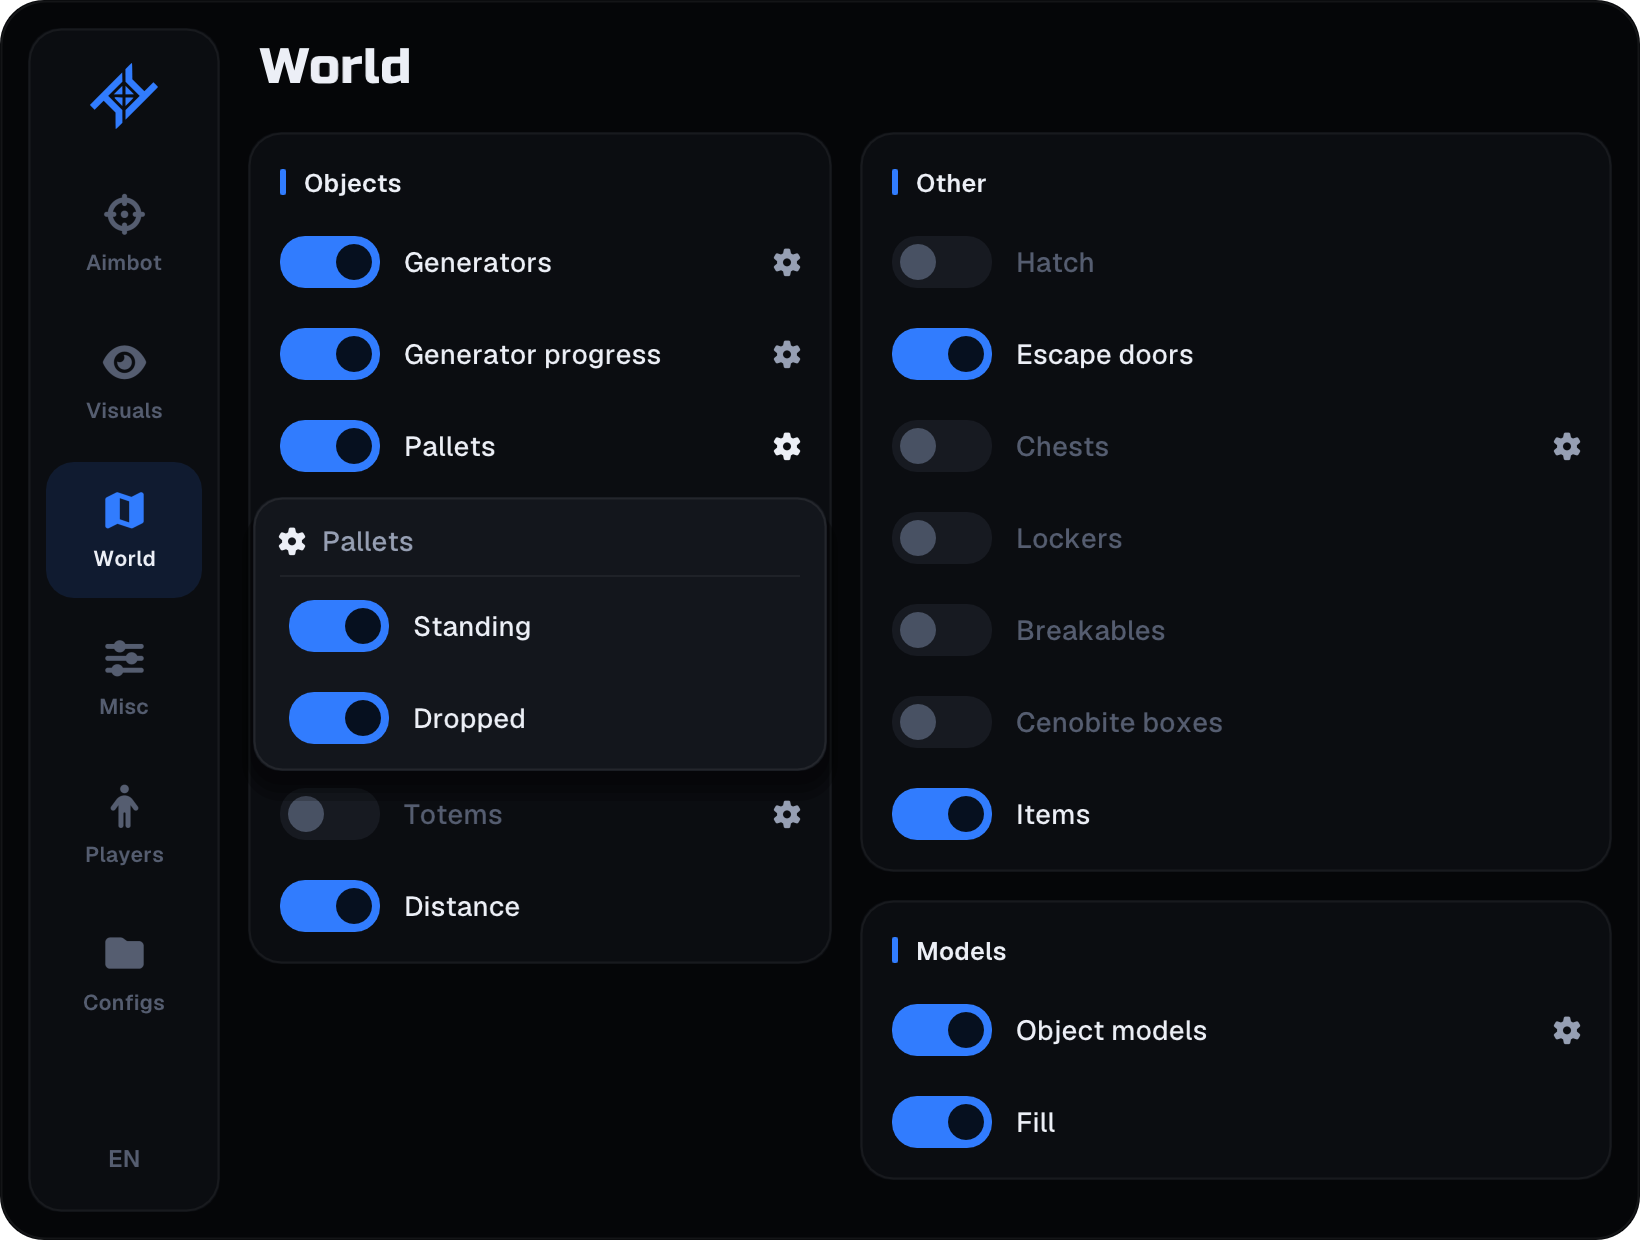Go to the Players section
1640x1240 pixels.
tap(124, 826)
